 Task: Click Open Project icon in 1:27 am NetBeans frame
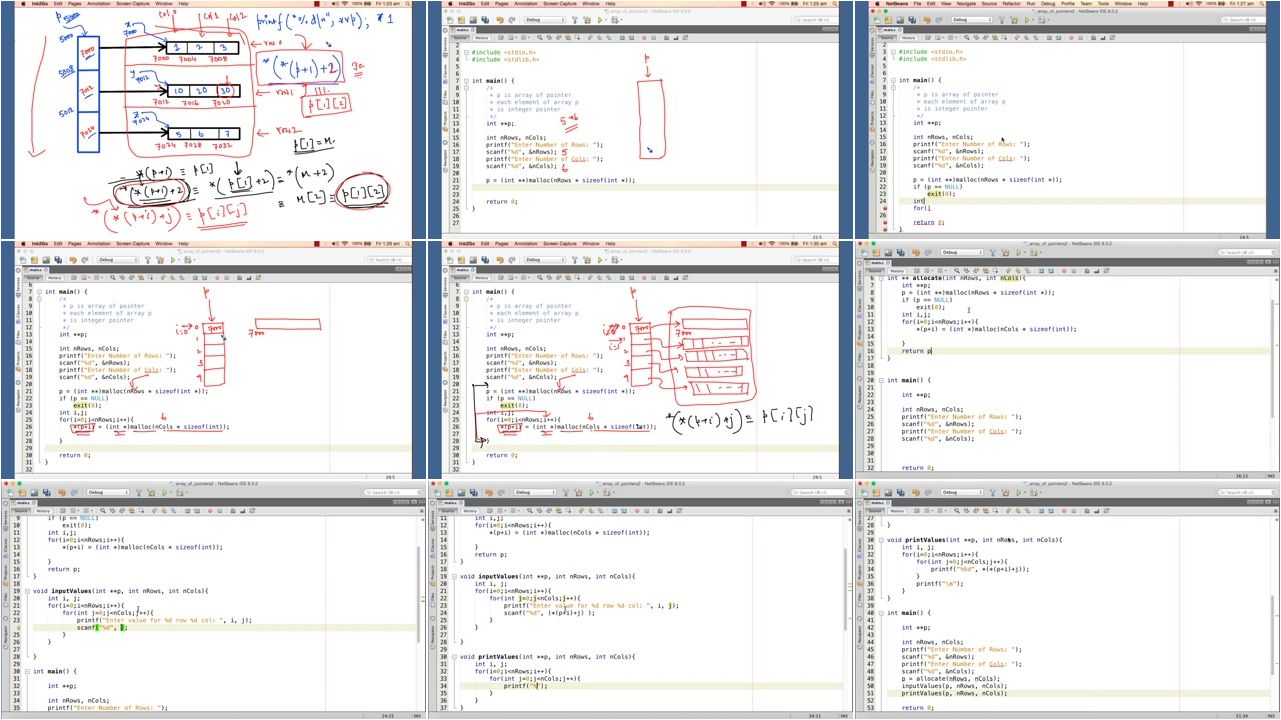point(900,20)
